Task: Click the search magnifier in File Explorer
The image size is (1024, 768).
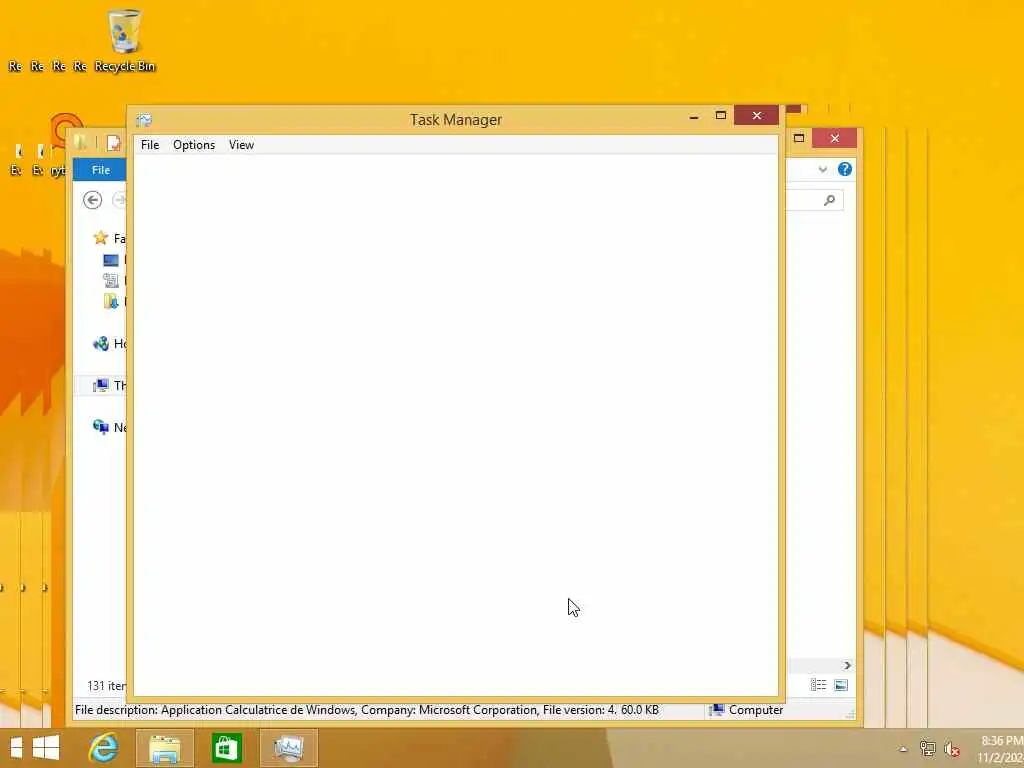Action: (829, 200)
